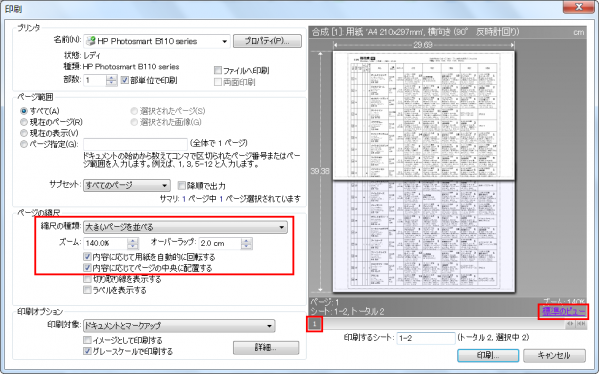Enable 降順で出力 checkbox
The image size is (599, 374).
182,186
